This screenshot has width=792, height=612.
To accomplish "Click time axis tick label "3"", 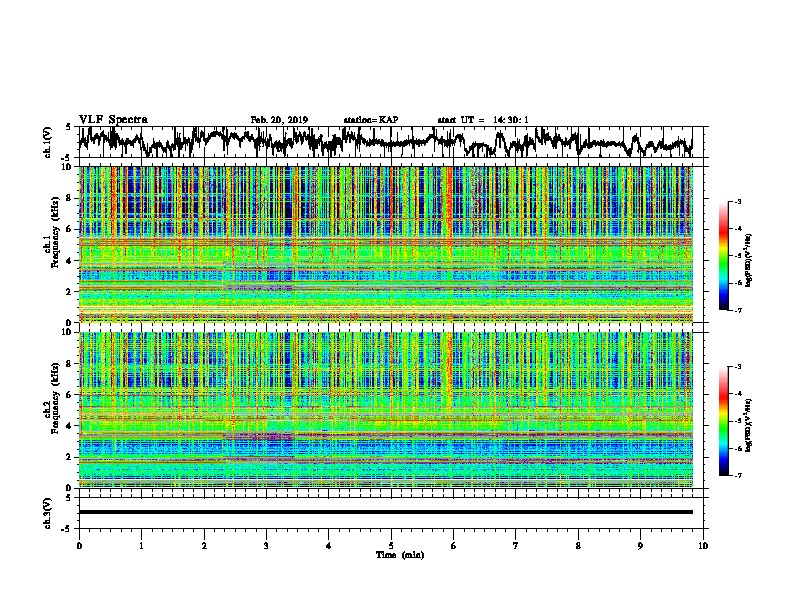I will [266, 546].
